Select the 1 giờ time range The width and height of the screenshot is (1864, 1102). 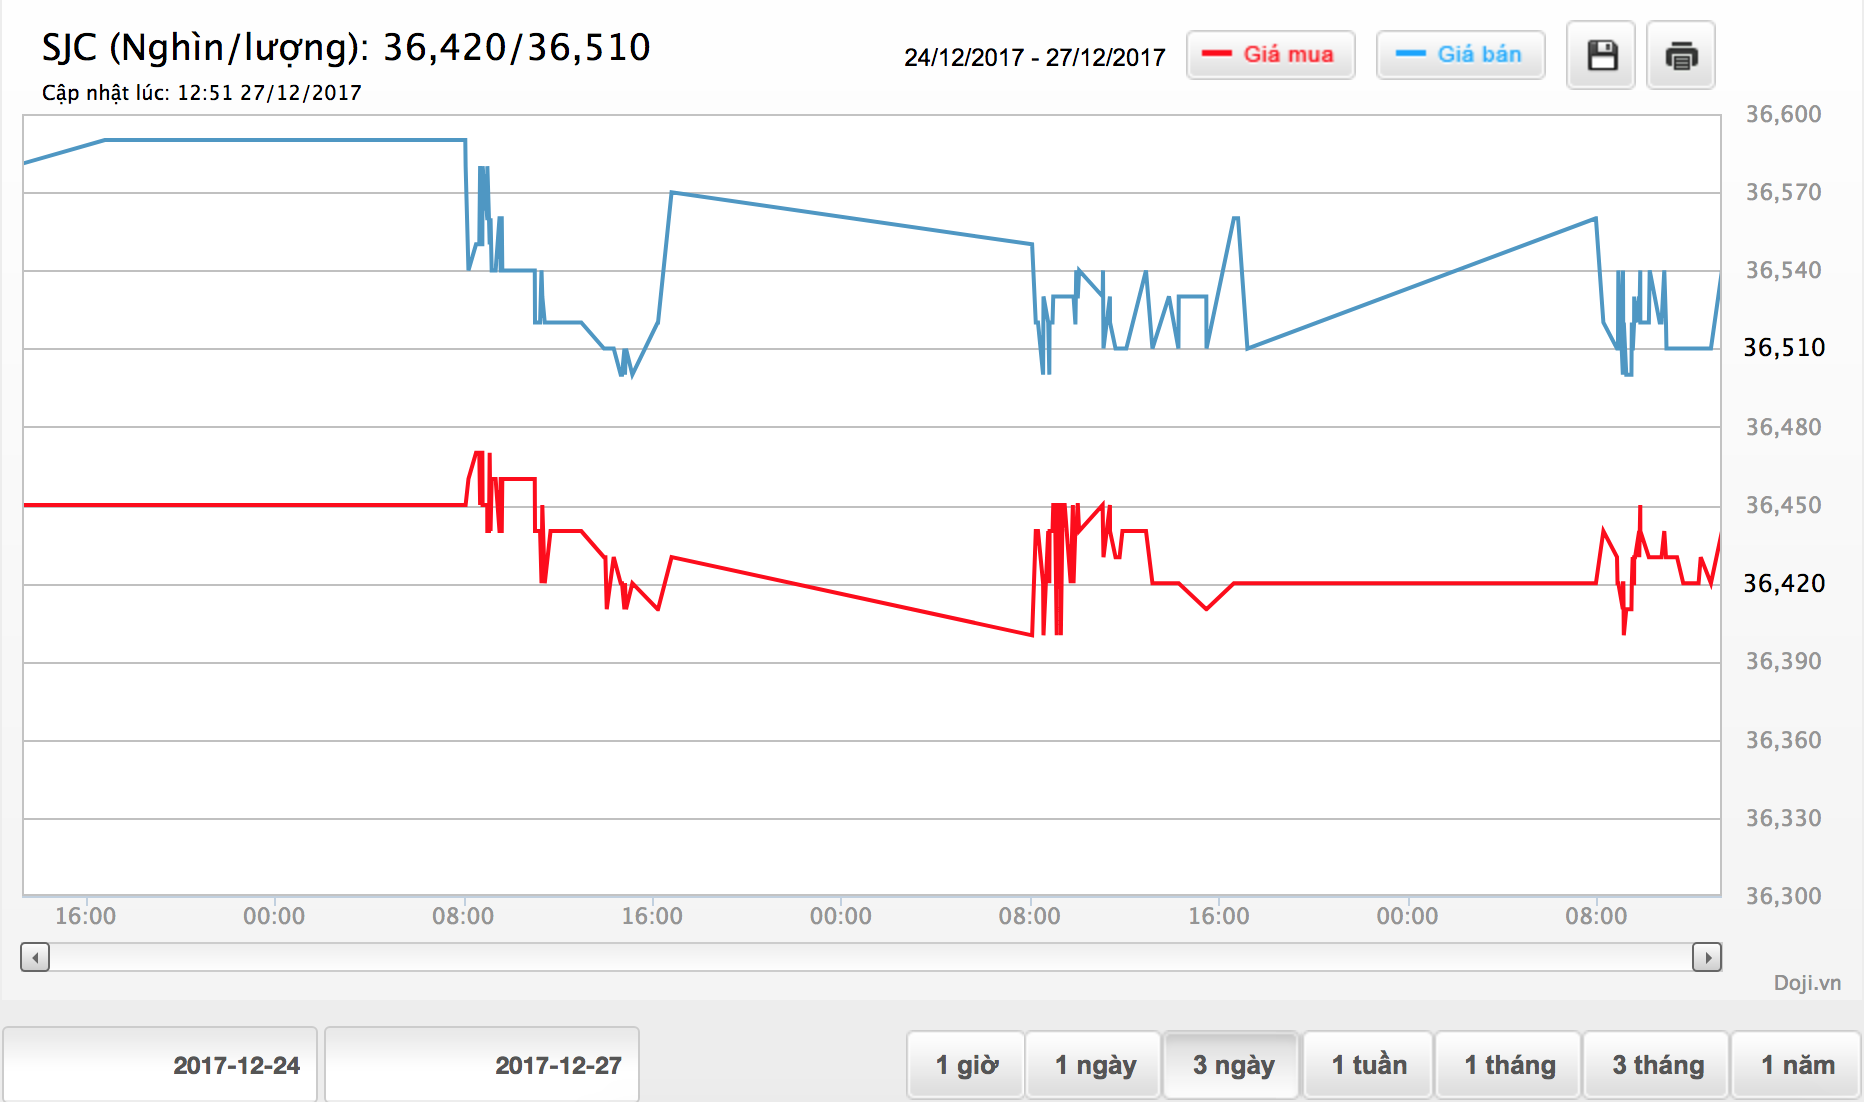click(966, 1065)
